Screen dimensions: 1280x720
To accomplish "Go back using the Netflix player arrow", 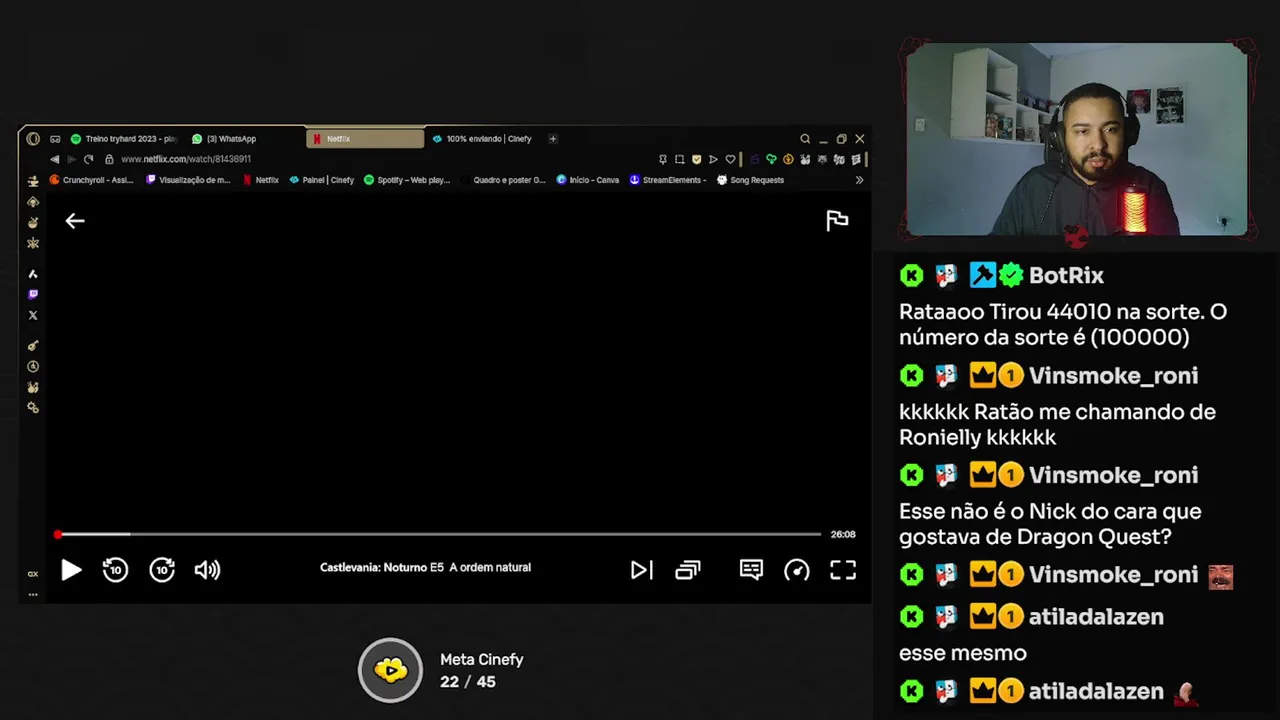I will [75, 221].
